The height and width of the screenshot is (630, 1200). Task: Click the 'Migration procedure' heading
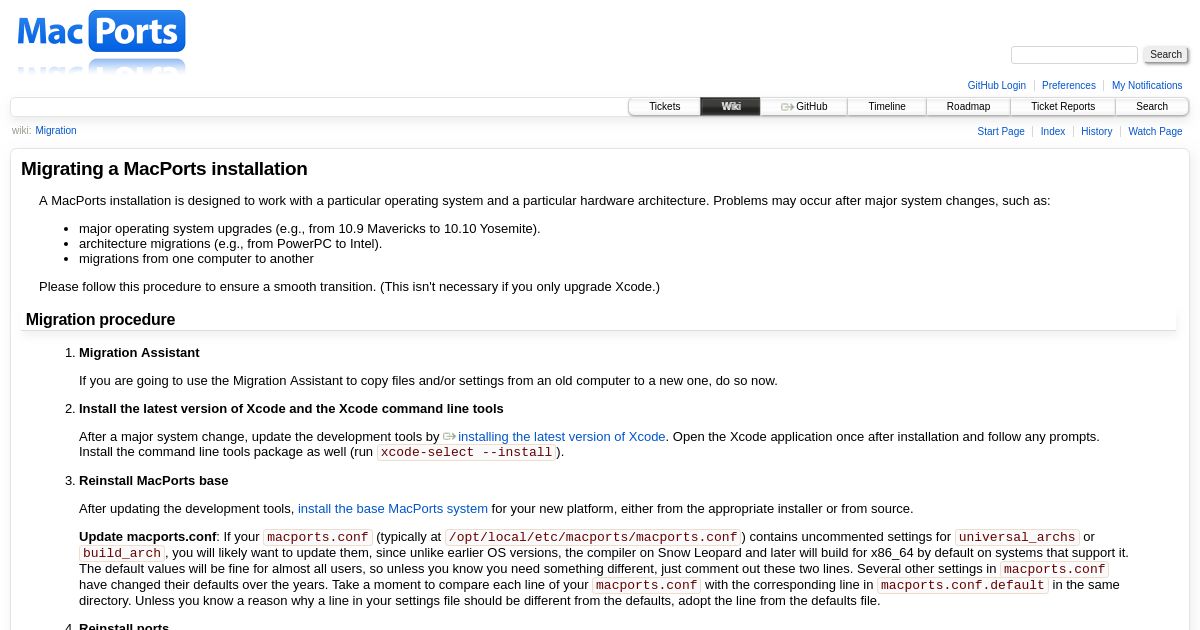[x=100, y=320]
